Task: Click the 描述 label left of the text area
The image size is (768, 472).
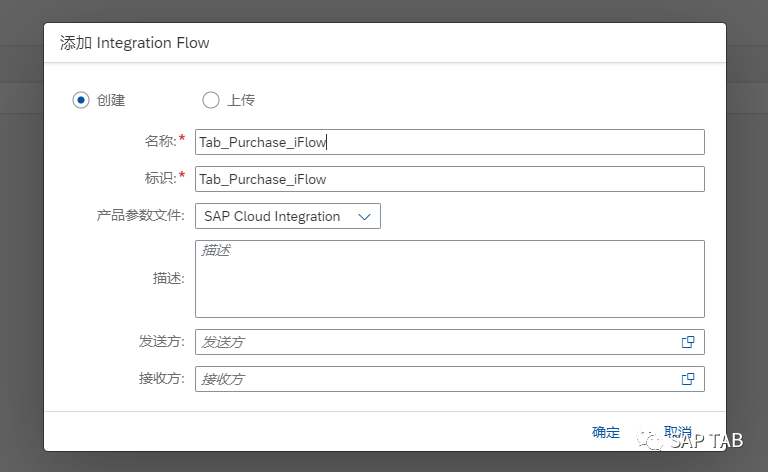Action: click(x=168, y=278)
